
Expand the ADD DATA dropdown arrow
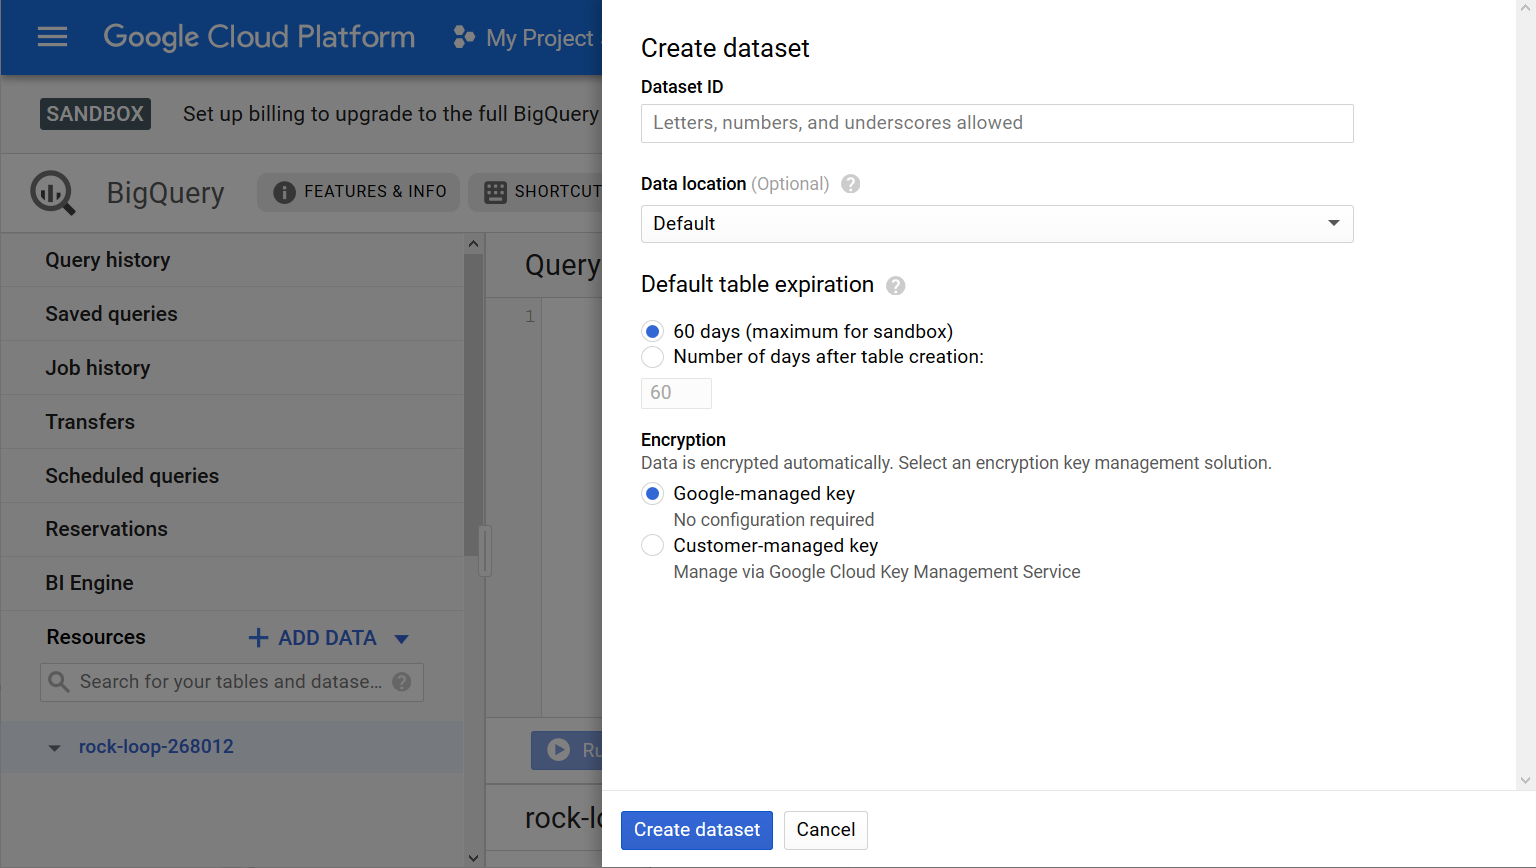click(402, 639)
